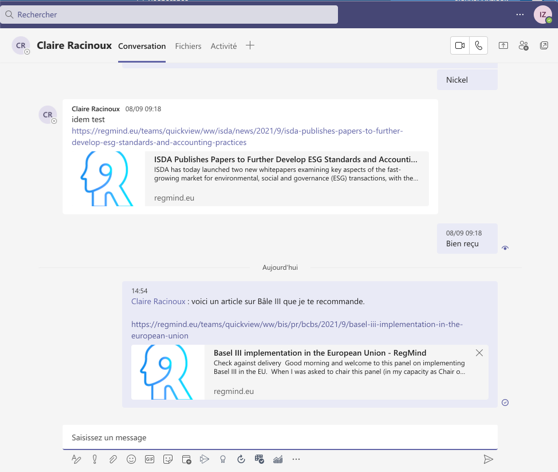This screenshot has width=558, height=472.
Task: Open the Basel III regmind.eu hyperlink
Action: tap(297, 330)
